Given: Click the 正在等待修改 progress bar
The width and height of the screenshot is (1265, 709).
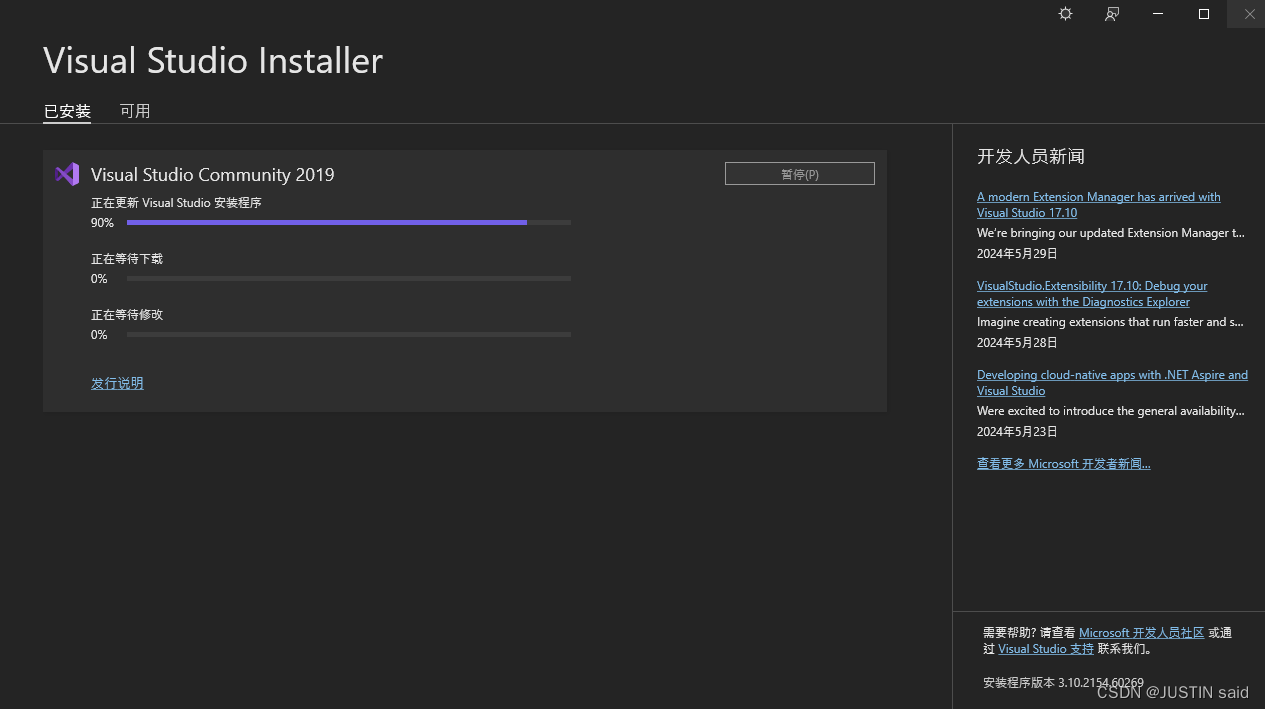Looking at the screenshot, I should (x=349, y=334).
